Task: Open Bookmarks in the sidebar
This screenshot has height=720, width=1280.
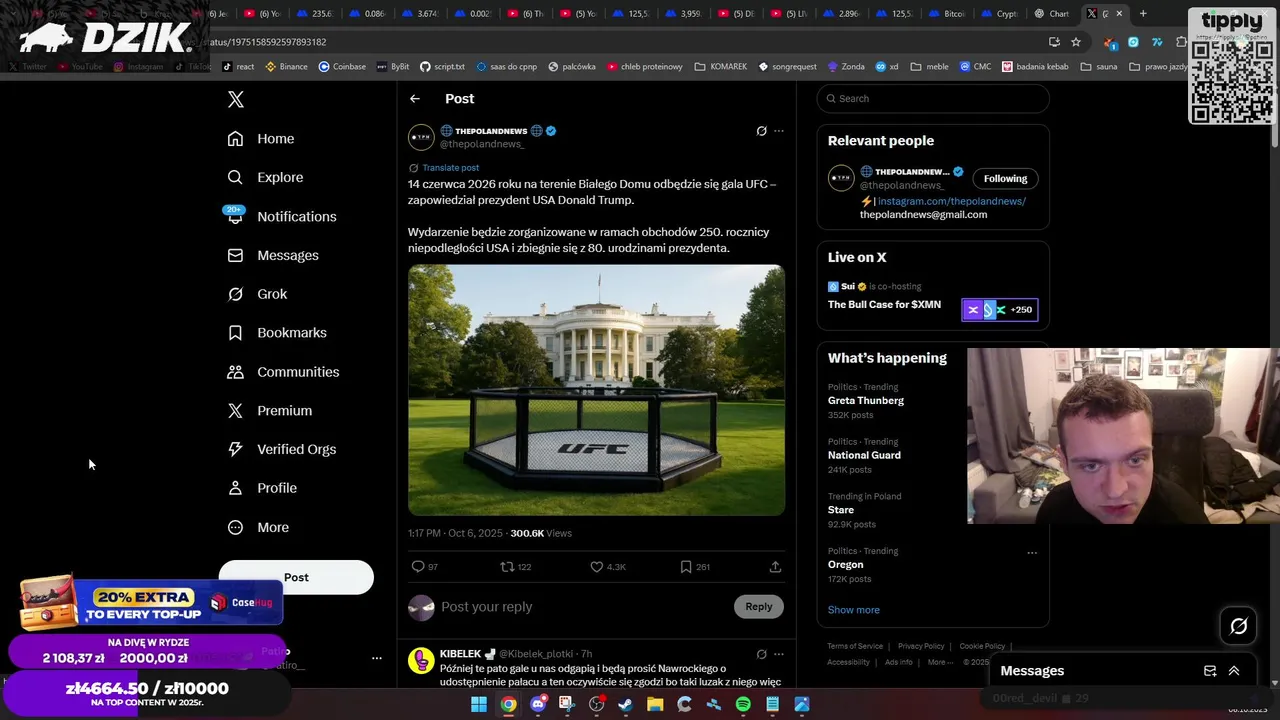Action: [x=277, y=333]
